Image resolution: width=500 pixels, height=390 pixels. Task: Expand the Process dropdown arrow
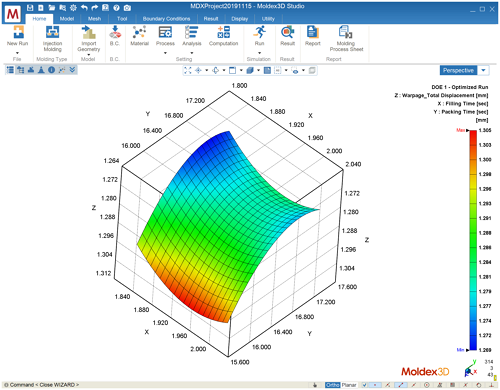(165, 53)
